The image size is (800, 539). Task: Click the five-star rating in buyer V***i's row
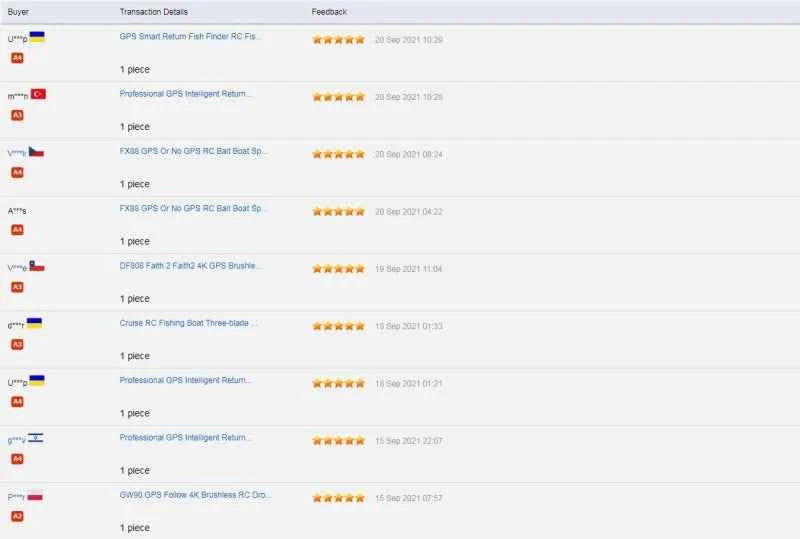[x=339, y=154]
